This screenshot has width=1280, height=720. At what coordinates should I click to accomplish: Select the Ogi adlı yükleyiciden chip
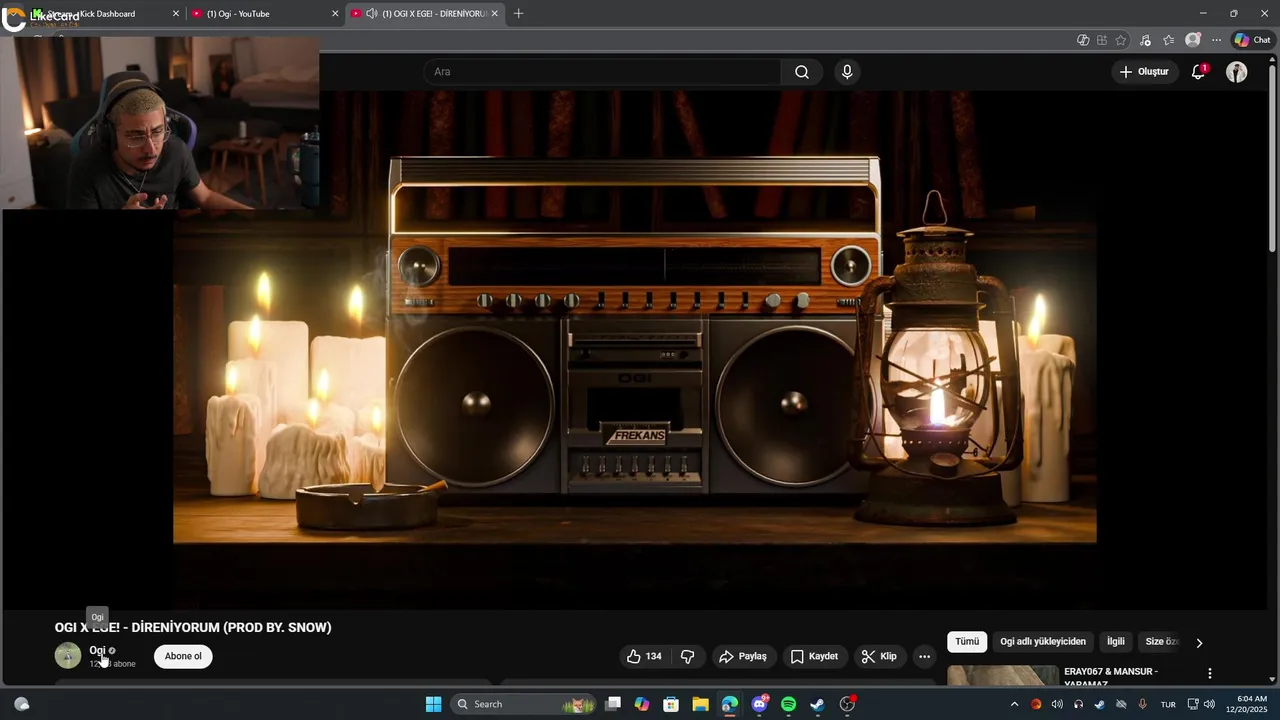coord(1043,642)
